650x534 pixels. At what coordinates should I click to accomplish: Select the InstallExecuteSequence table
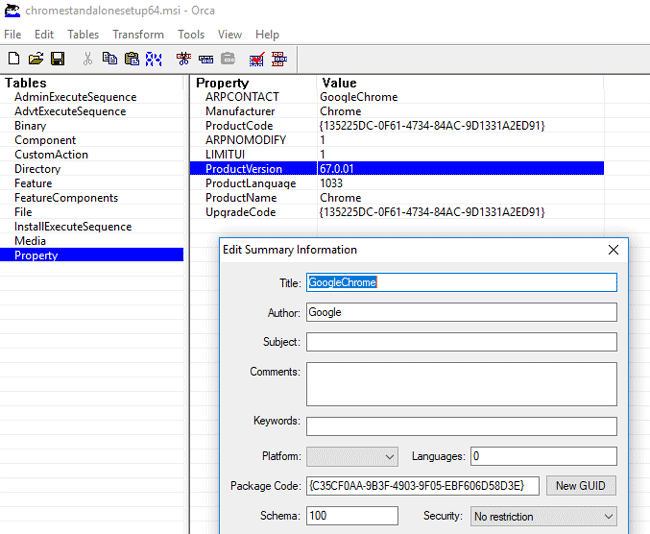(x=73, y=227)
